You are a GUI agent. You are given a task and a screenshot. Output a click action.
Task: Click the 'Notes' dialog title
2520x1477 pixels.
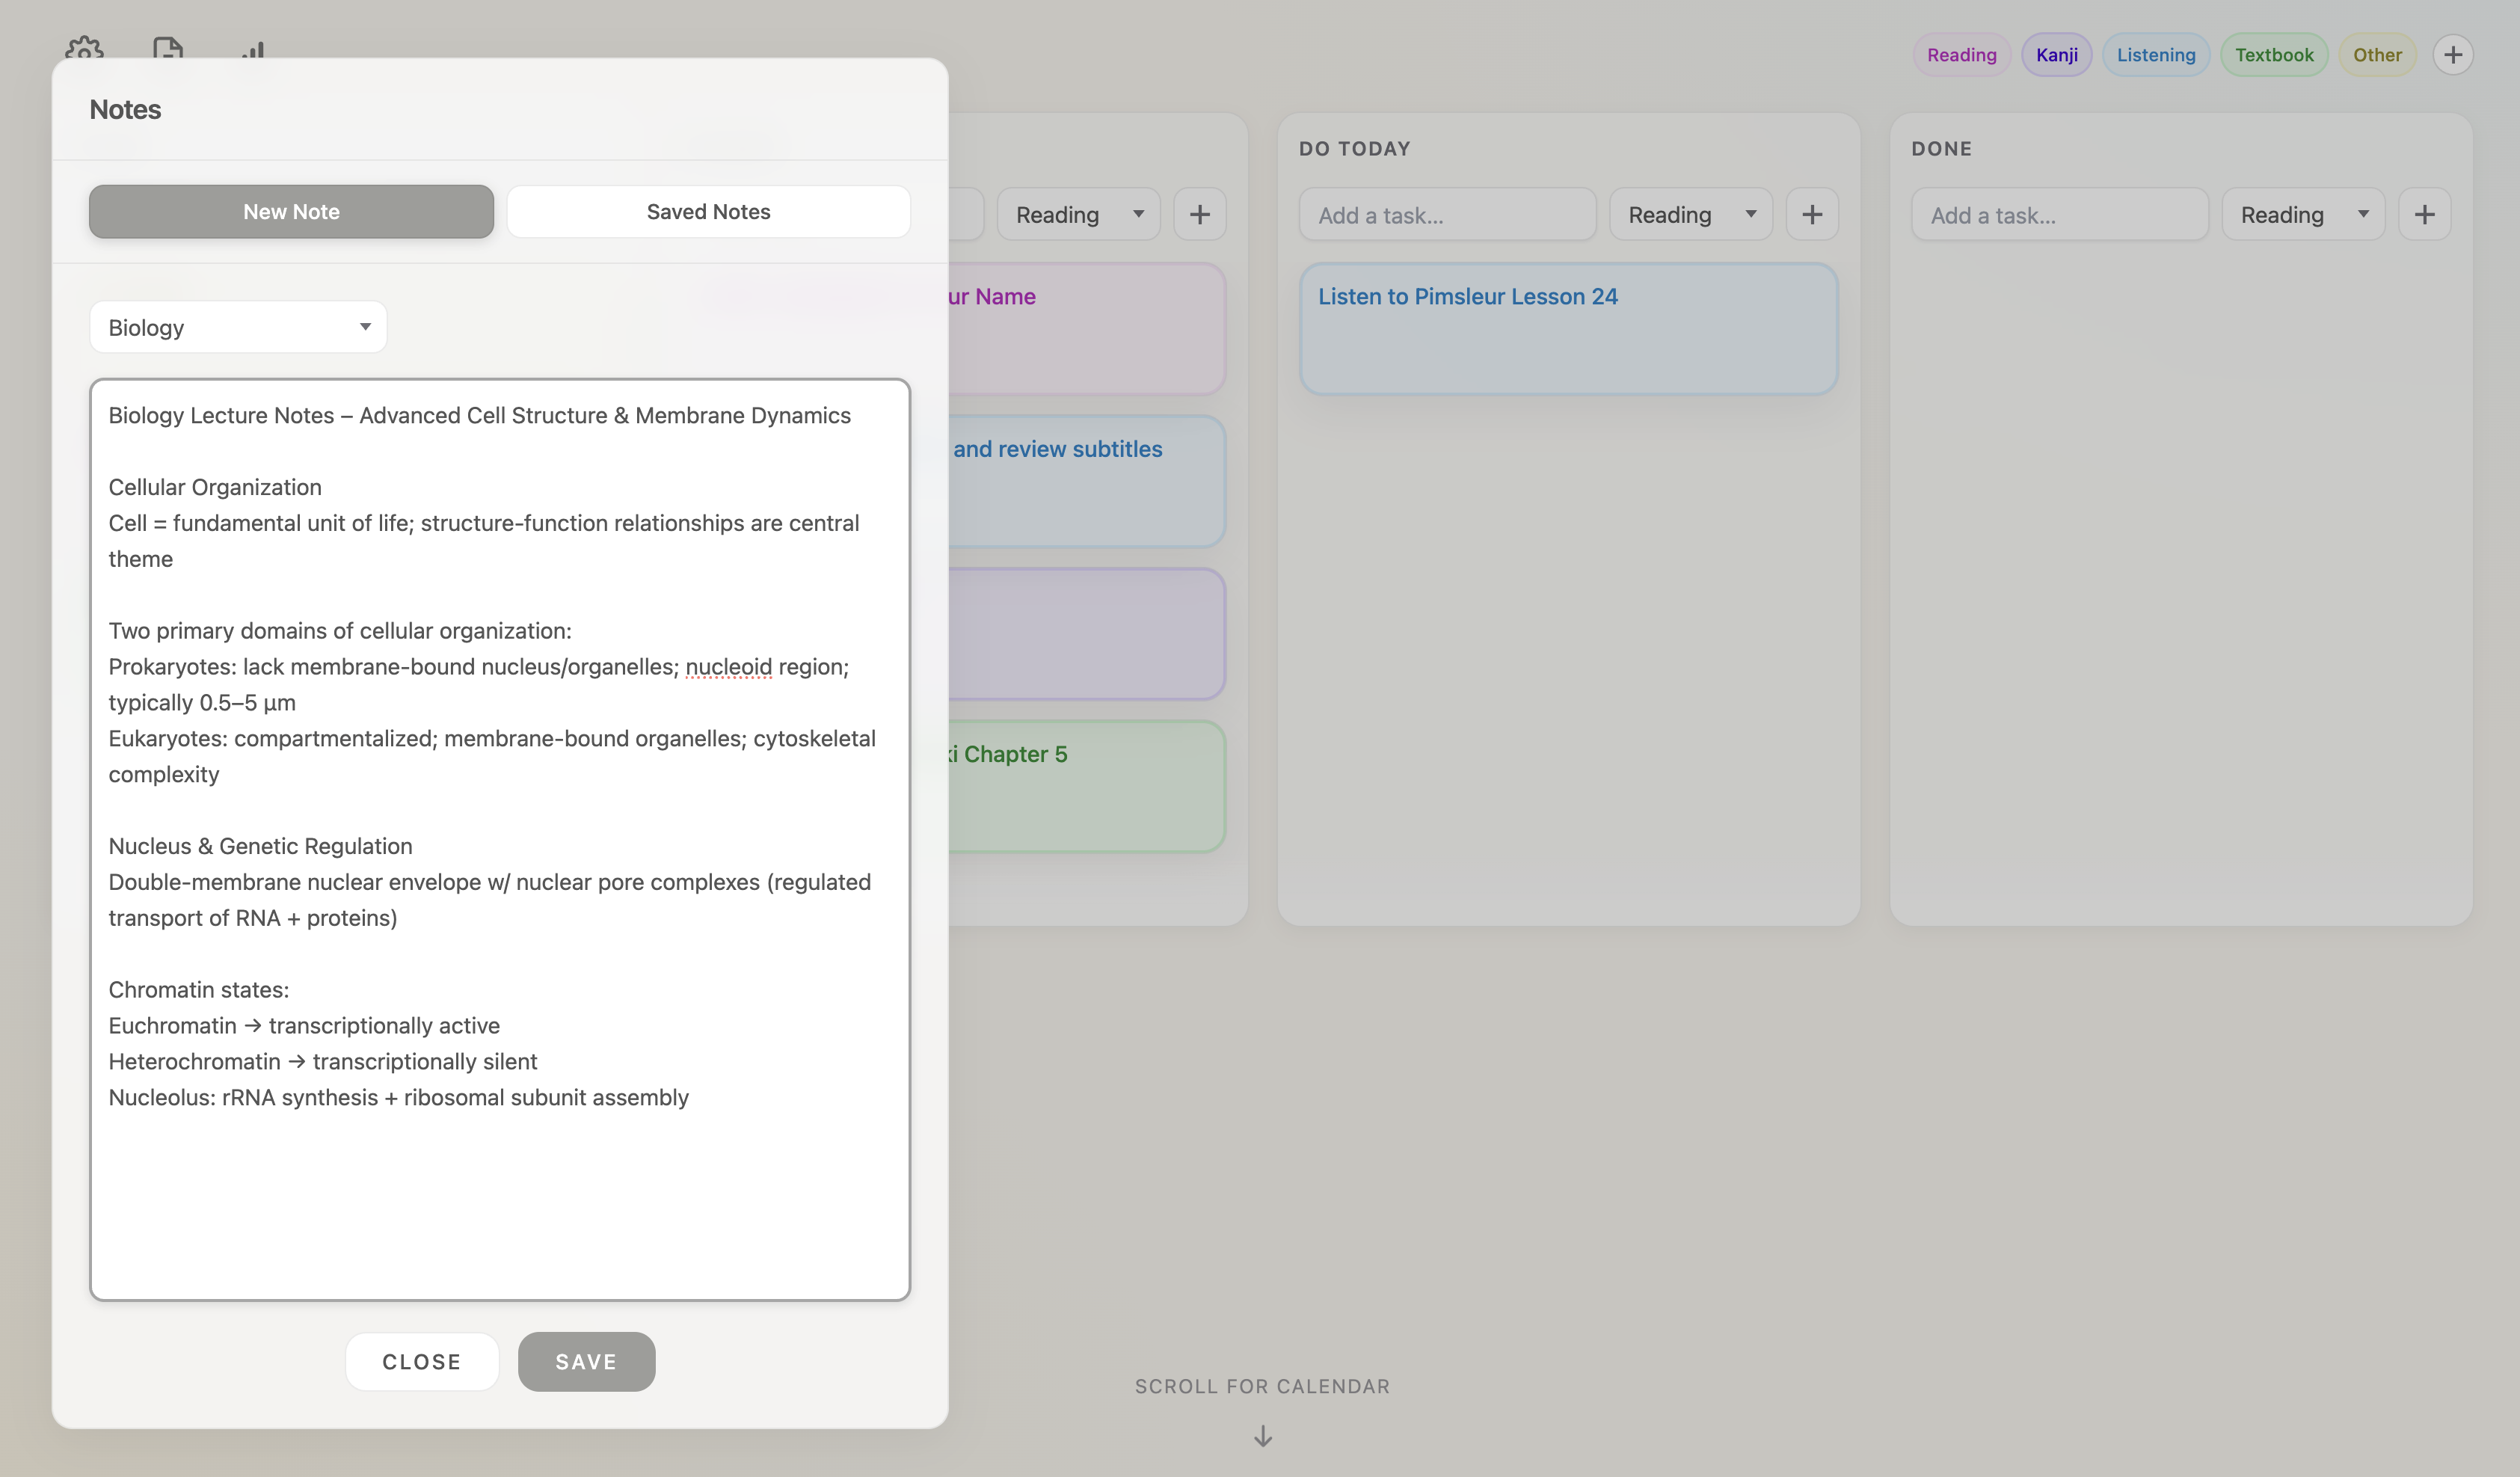(125, 110)
